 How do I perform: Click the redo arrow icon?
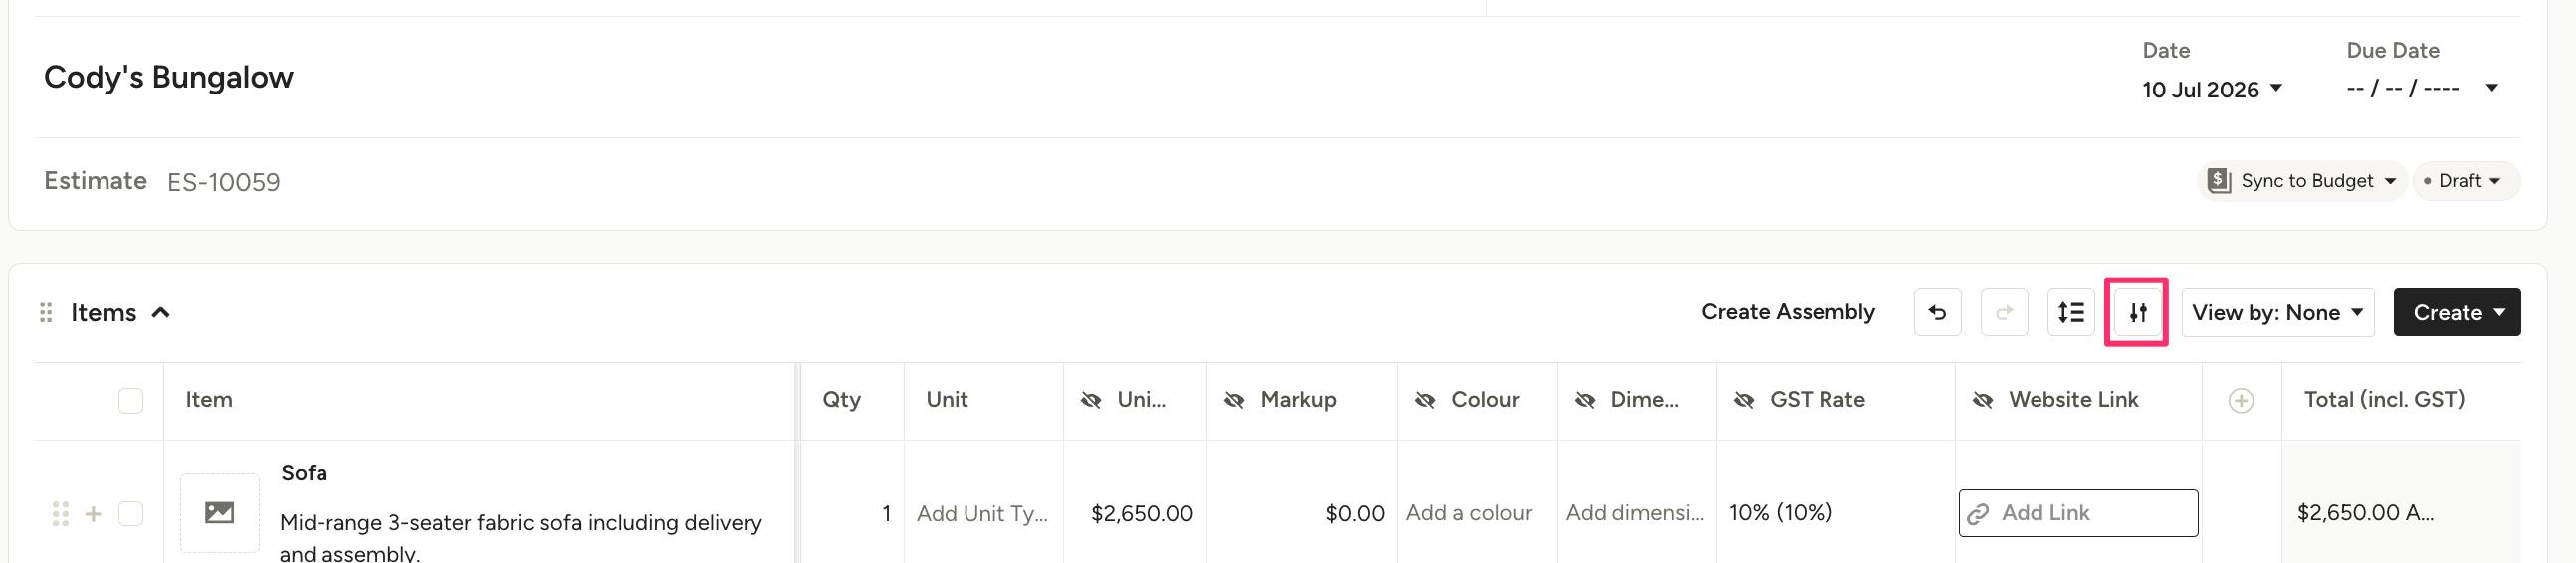click(2004, 313)
